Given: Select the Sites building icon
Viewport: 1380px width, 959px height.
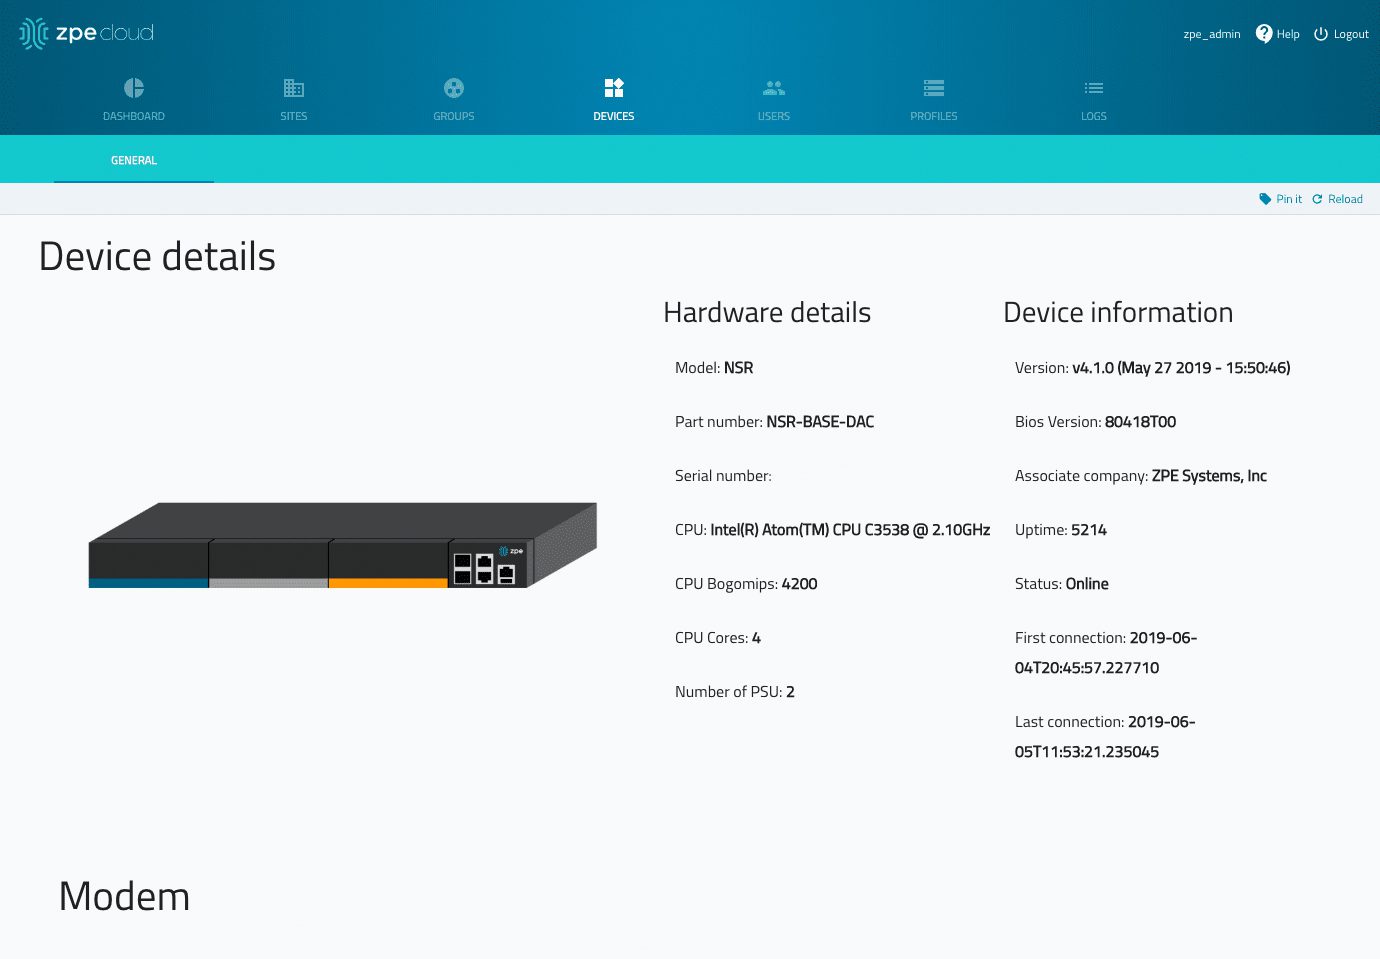Looking at the screenshot, I should tap(294, 88).
